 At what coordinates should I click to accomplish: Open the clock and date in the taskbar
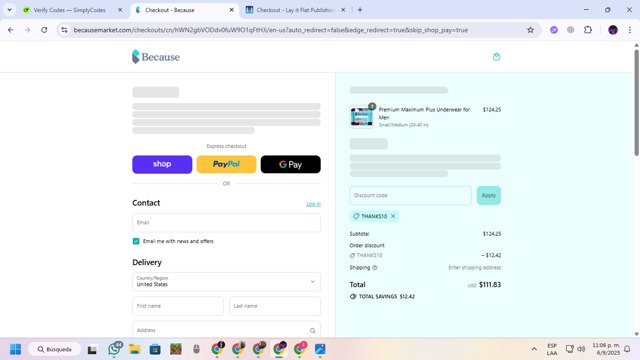(606, 349)
